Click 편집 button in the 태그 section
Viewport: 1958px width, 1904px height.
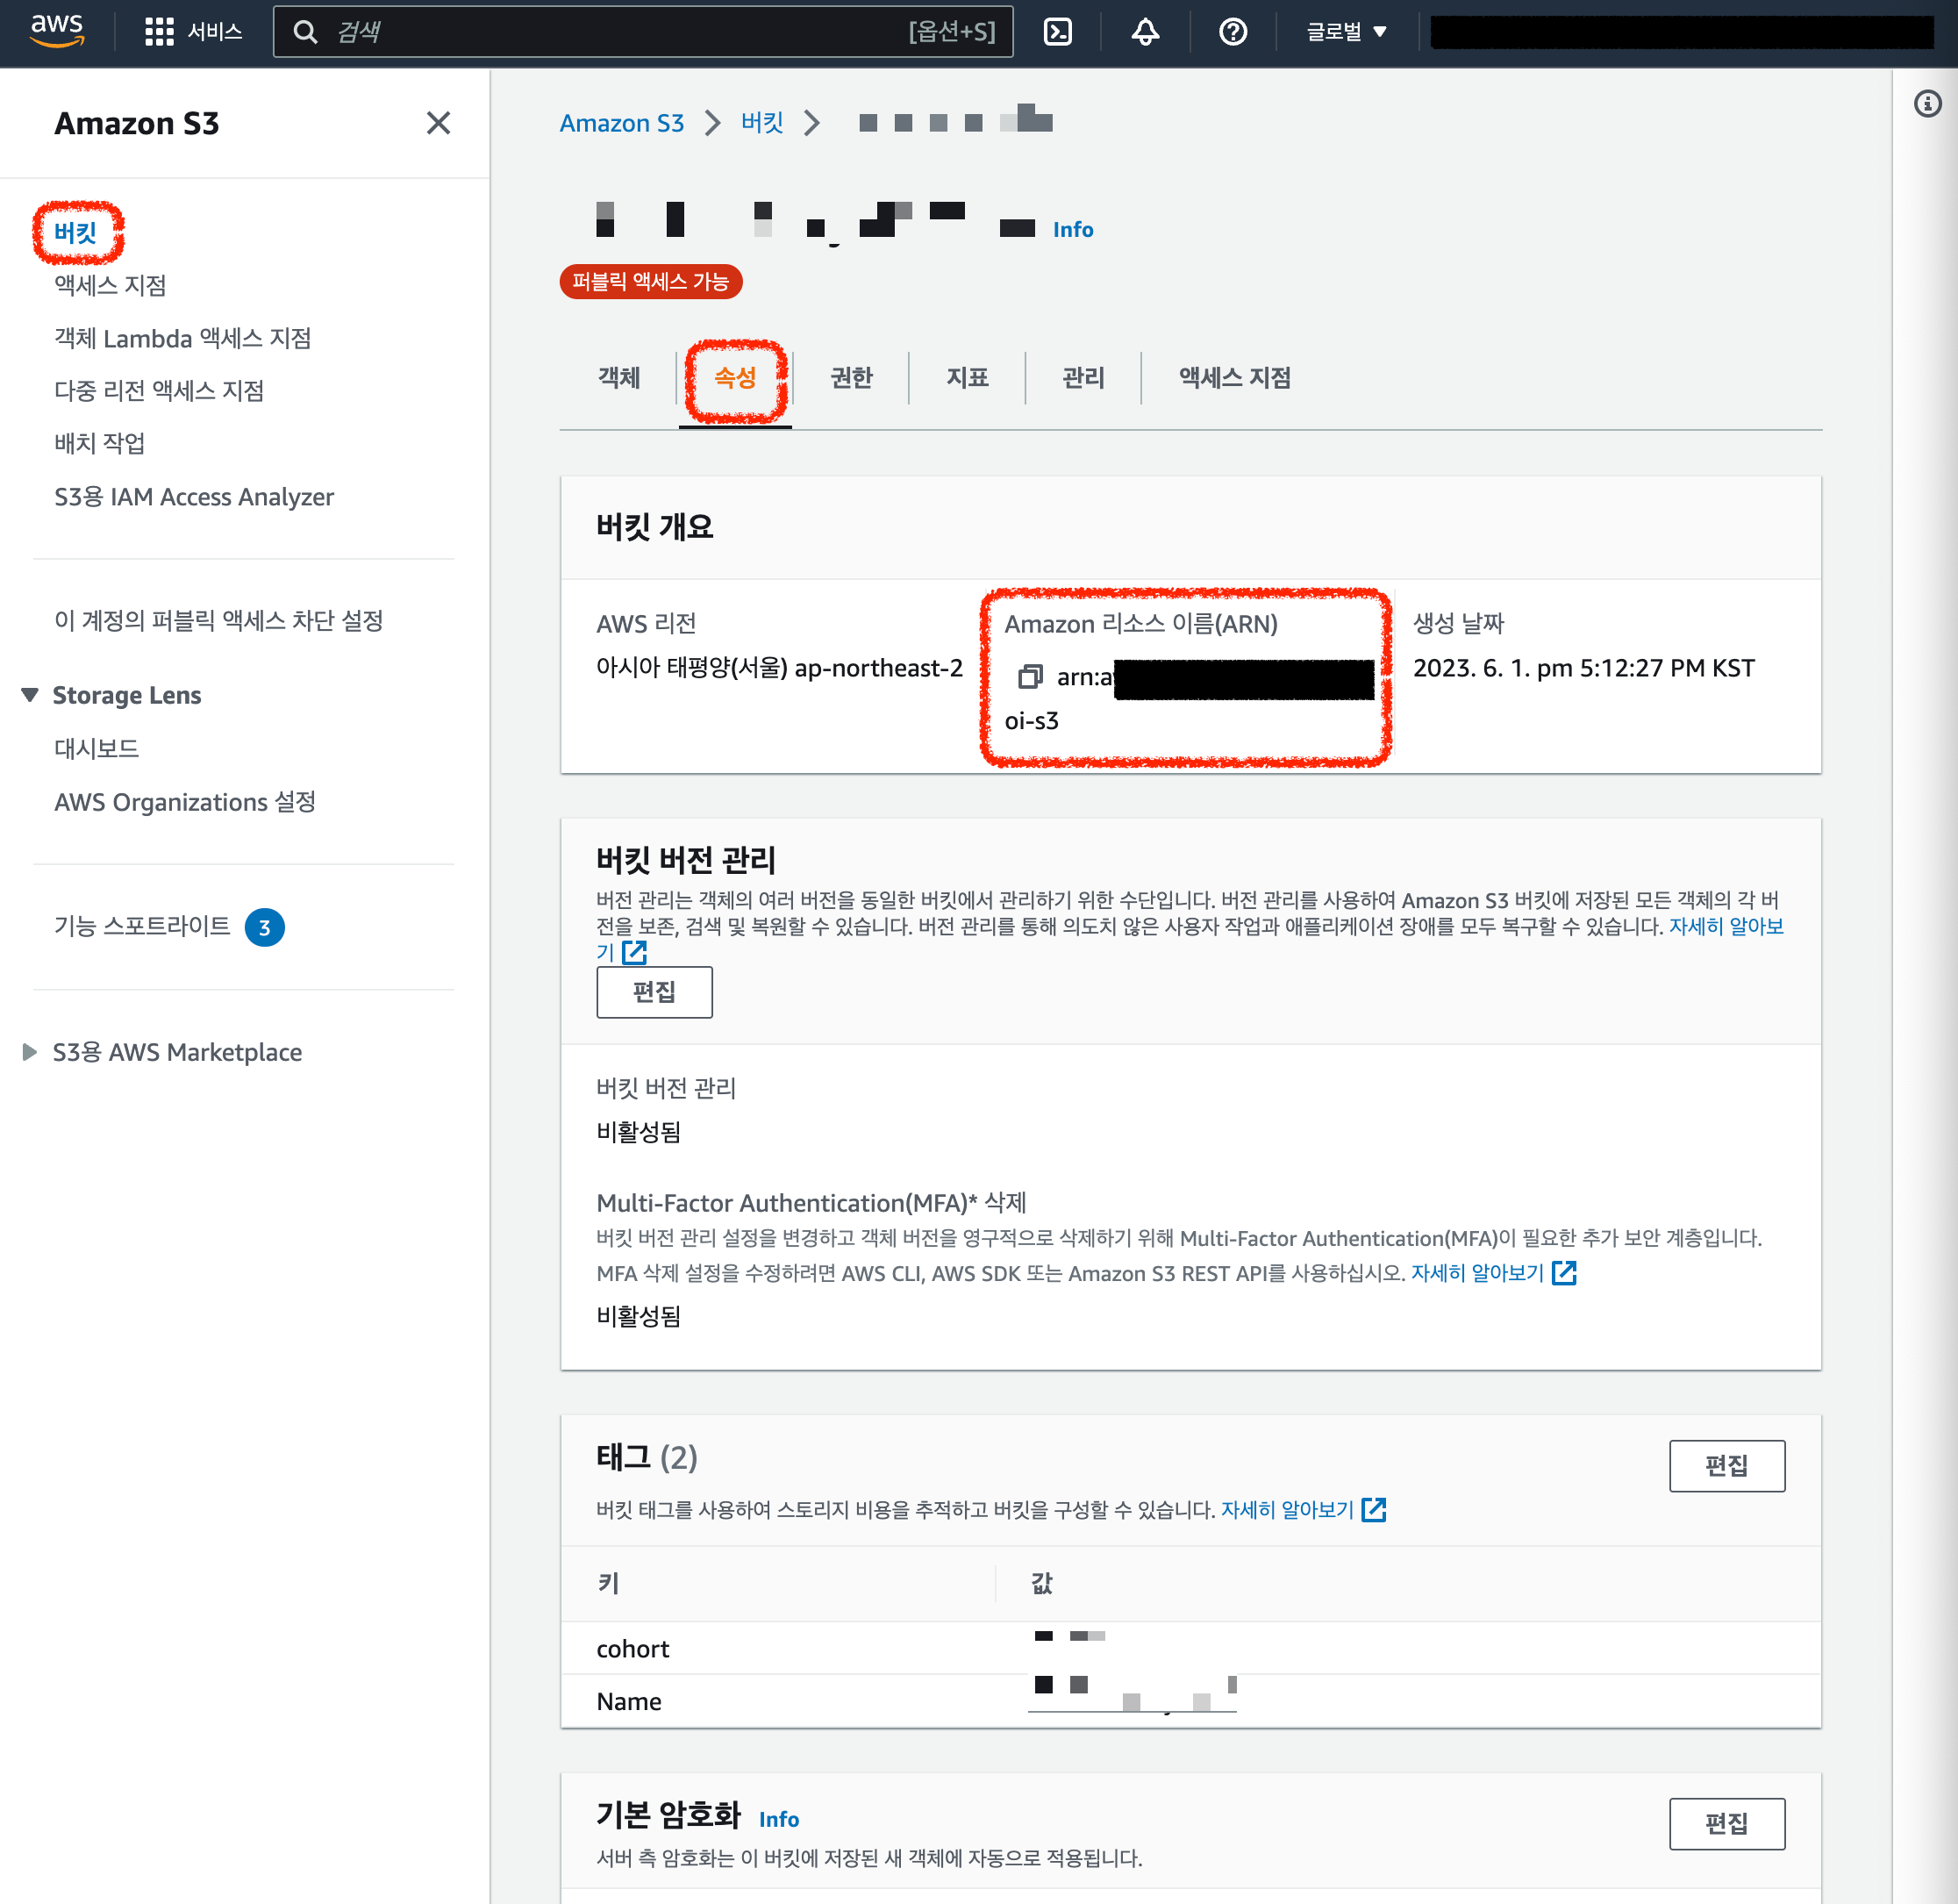[x=1726, y=1466]
